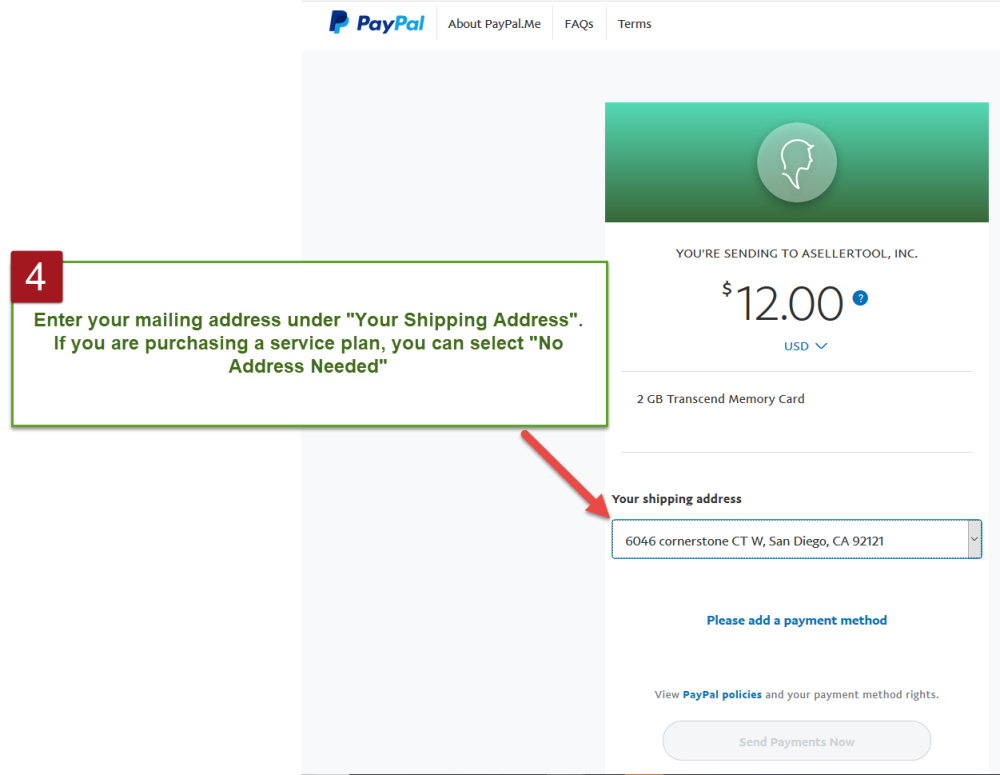Click the recipient profile avatar
1000x775 pixels.
pyautogui.click(x=797, y=162)
